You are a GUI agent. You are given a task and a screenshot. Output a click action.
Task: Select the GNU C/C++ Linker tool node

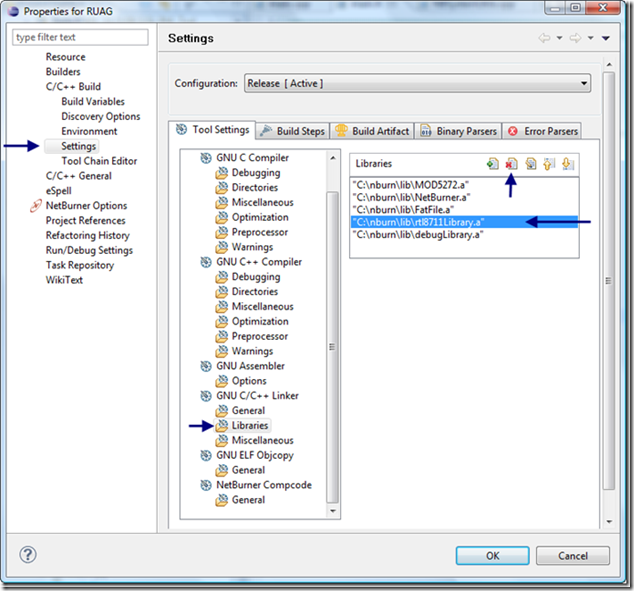257,396
